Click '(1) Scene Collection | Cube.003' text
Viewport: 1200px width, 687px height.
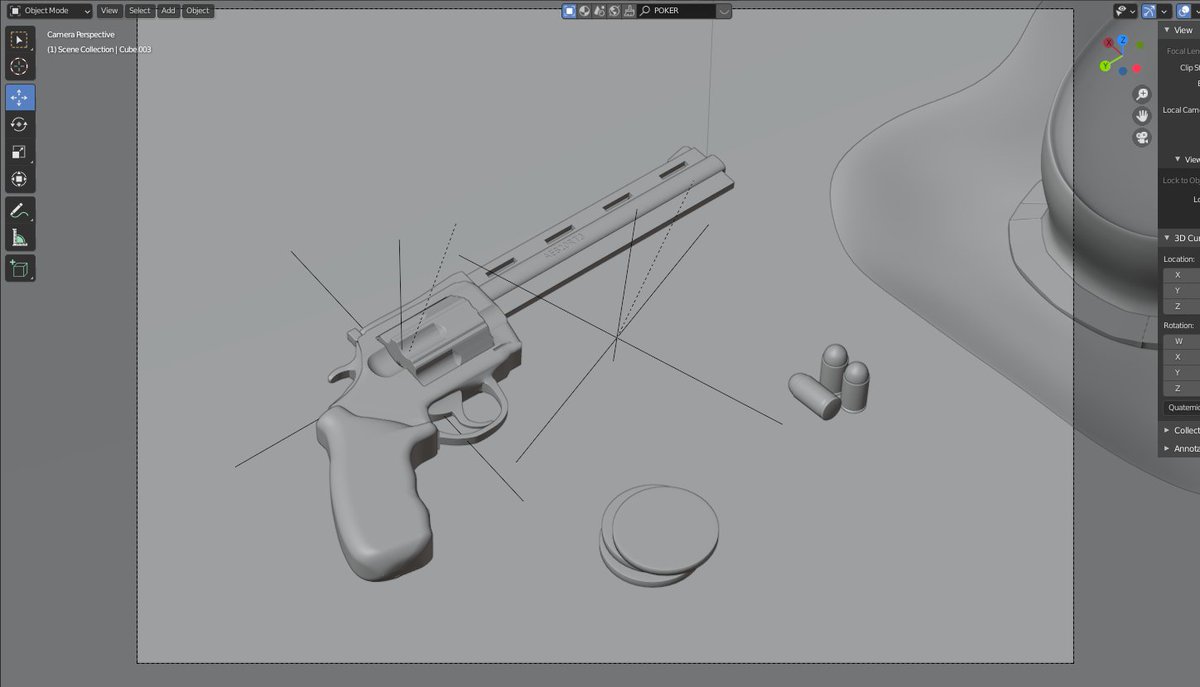click(99, 49)
